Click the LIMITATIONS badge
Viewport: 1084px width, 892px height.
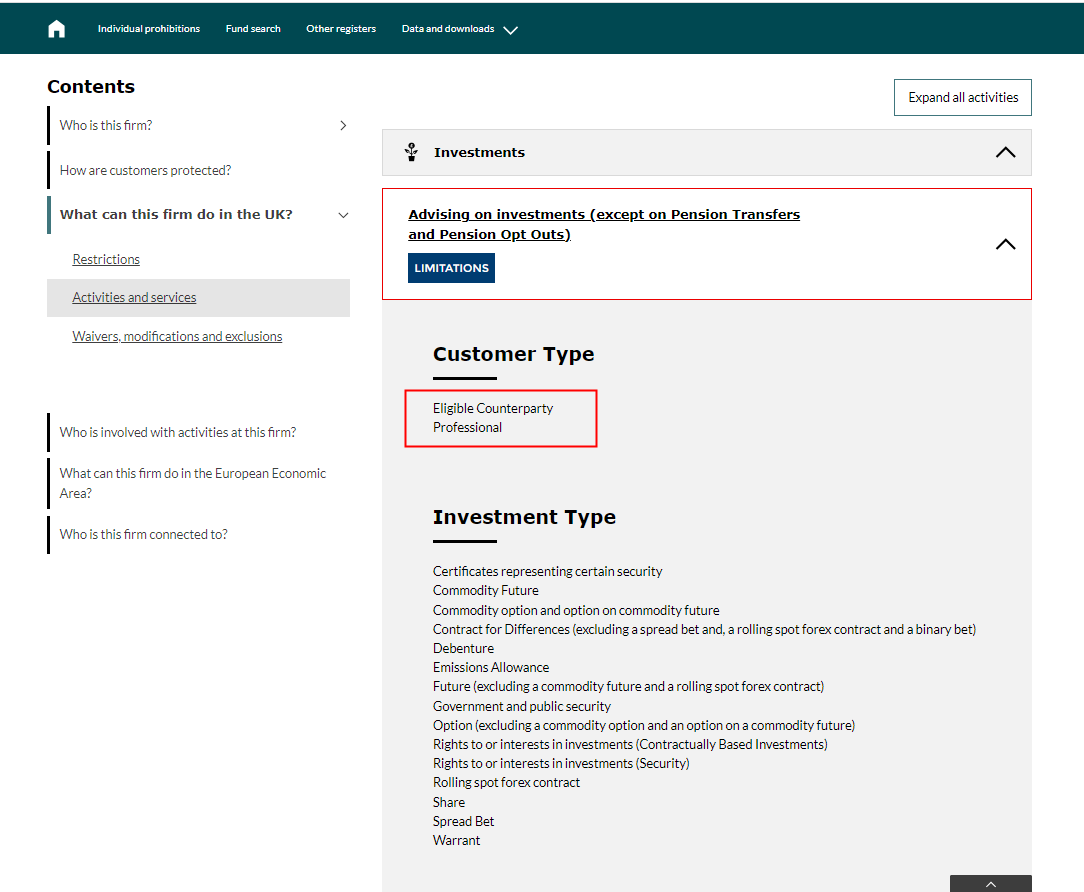(451, 268)
